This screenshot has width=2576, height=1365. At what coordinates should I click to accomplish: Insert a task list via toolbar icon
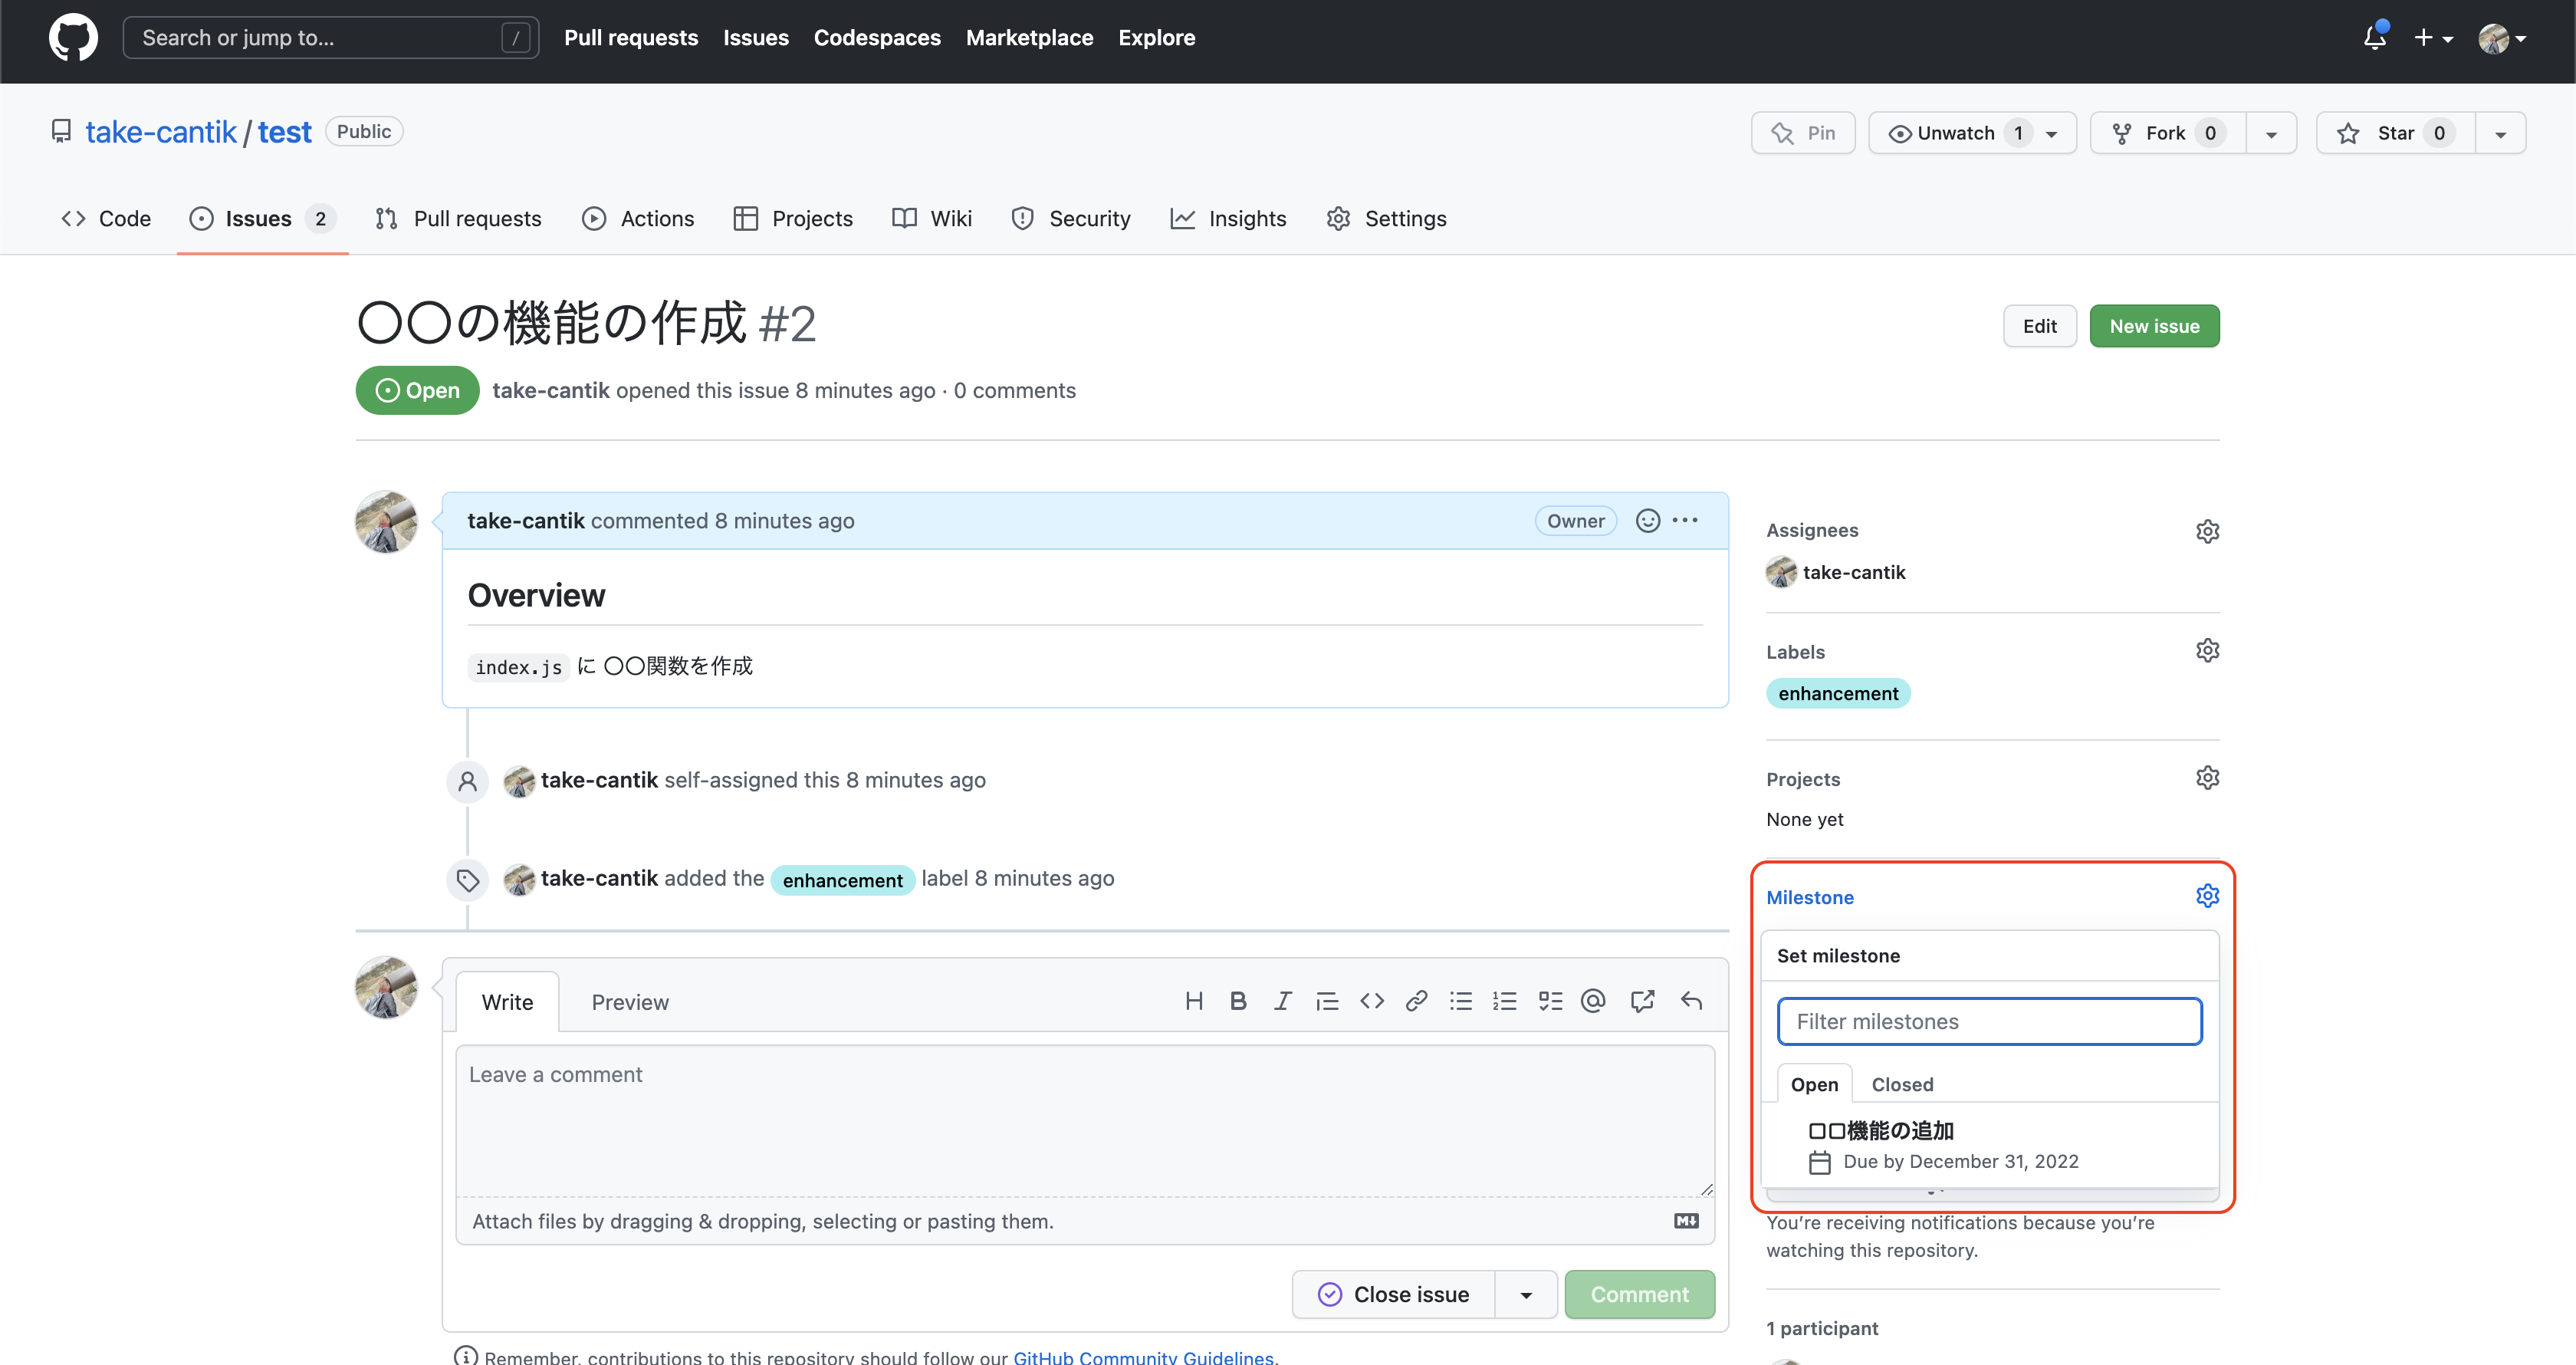pyautogui.click(x=1550, y=1000)
